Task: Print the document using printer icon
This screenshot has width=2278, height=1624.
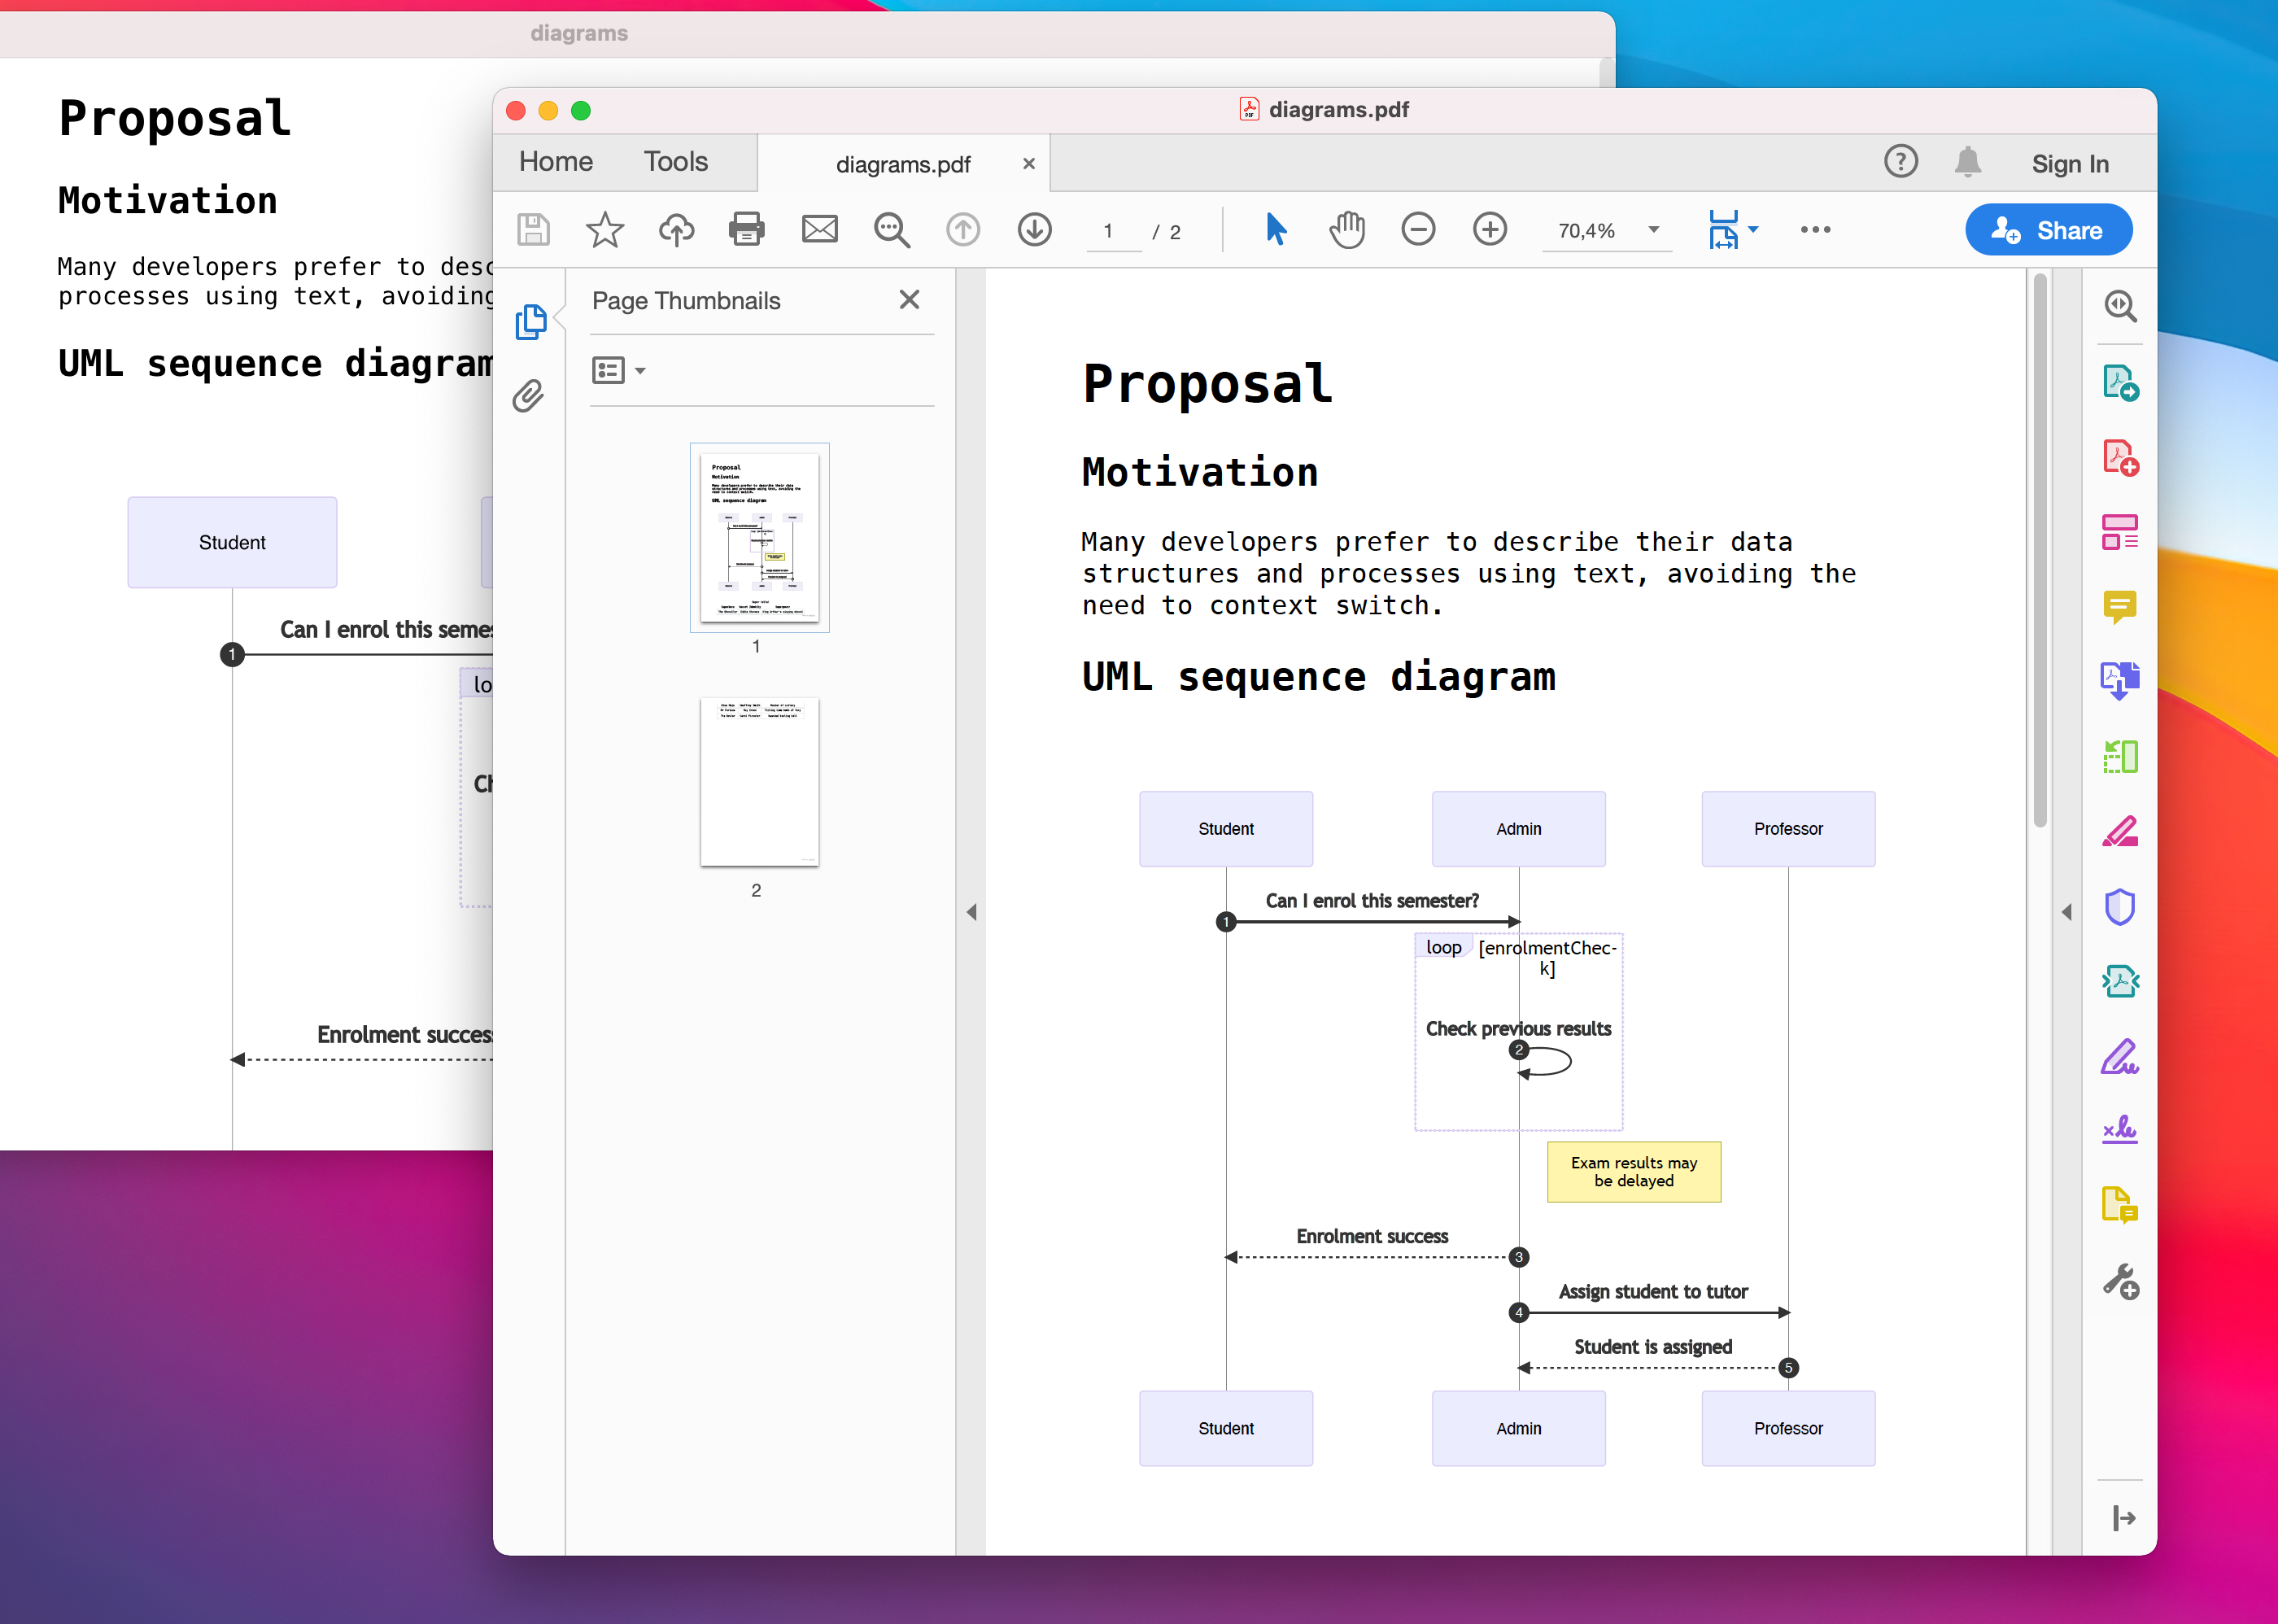Action: (x=746, y=230)
